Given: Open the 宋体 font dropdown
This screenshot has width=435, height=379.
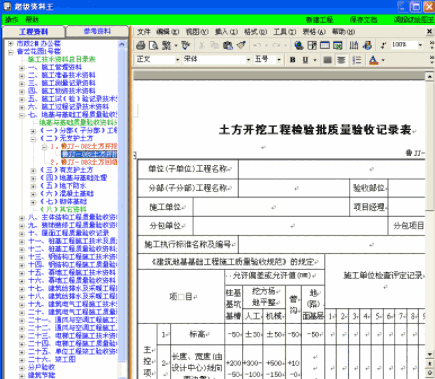Looking at the screenshot, I should (x=248, y=60).
